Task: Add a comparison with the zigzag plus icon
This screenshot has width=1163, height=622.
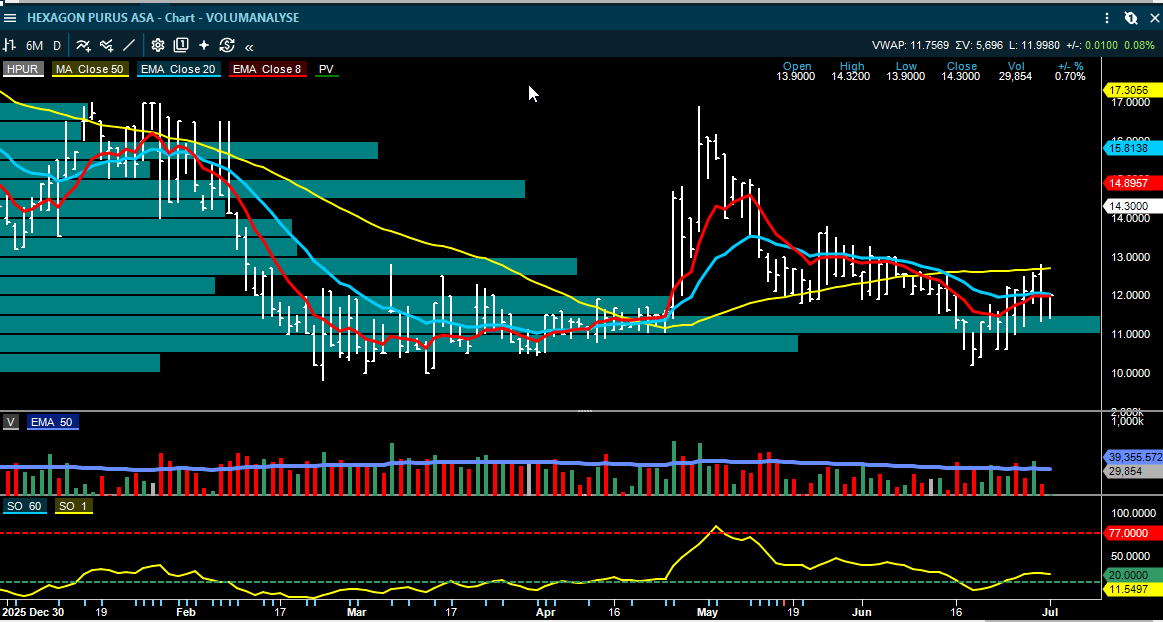Action: click(106, 45)
